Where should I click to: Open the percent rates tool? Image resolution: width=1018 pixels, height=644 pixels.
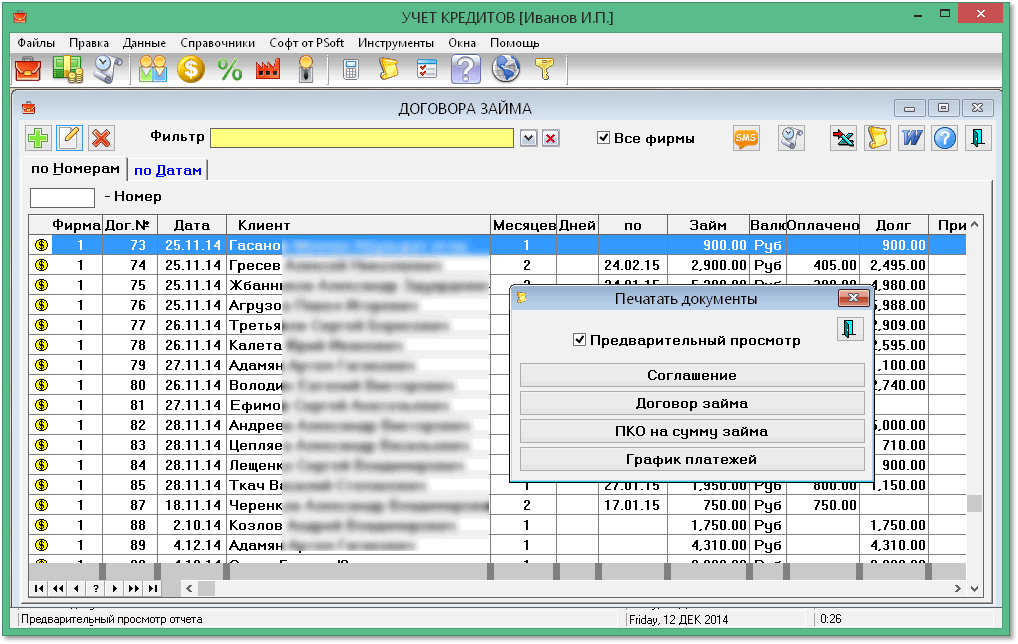click(228, 70)
